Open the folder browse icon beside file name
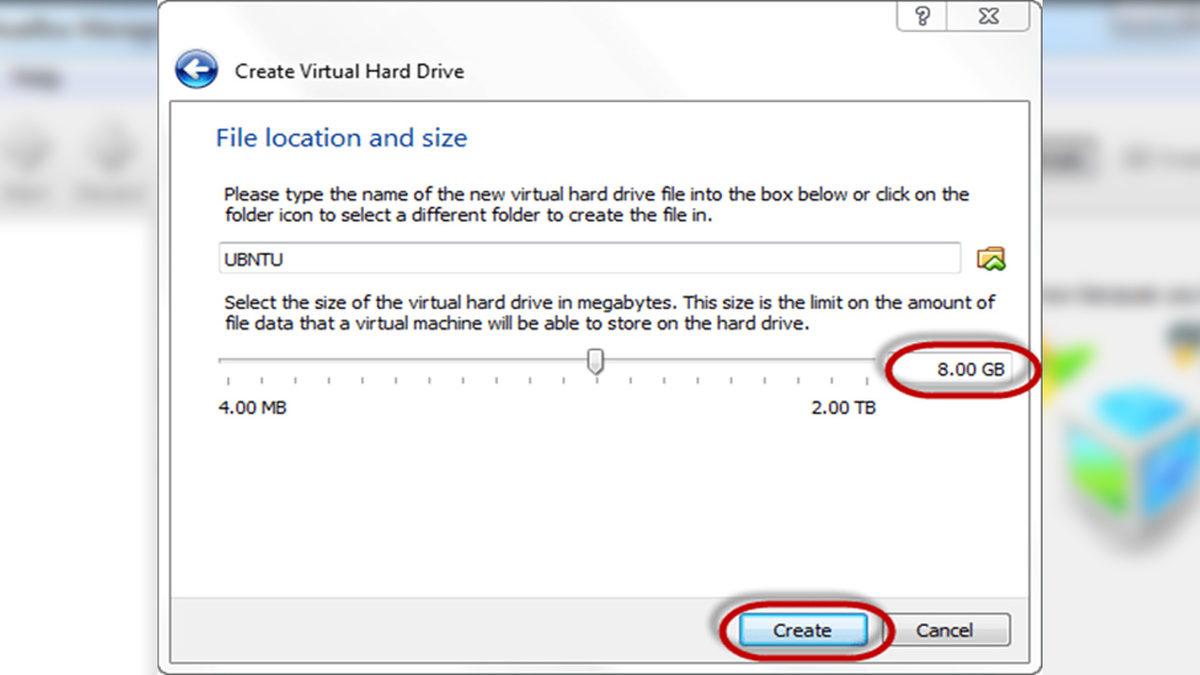1200x675 pixels. click(990, 259)
